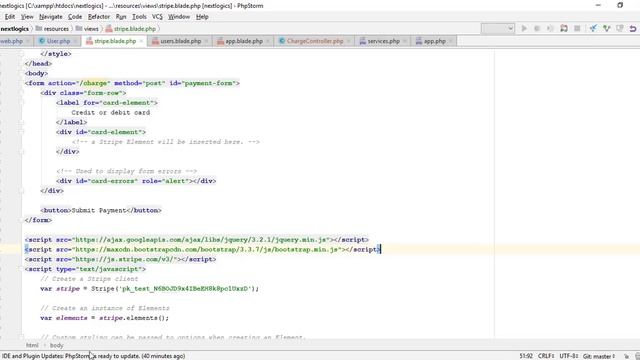
Task: Close the services.php tab
Action: 404,41
